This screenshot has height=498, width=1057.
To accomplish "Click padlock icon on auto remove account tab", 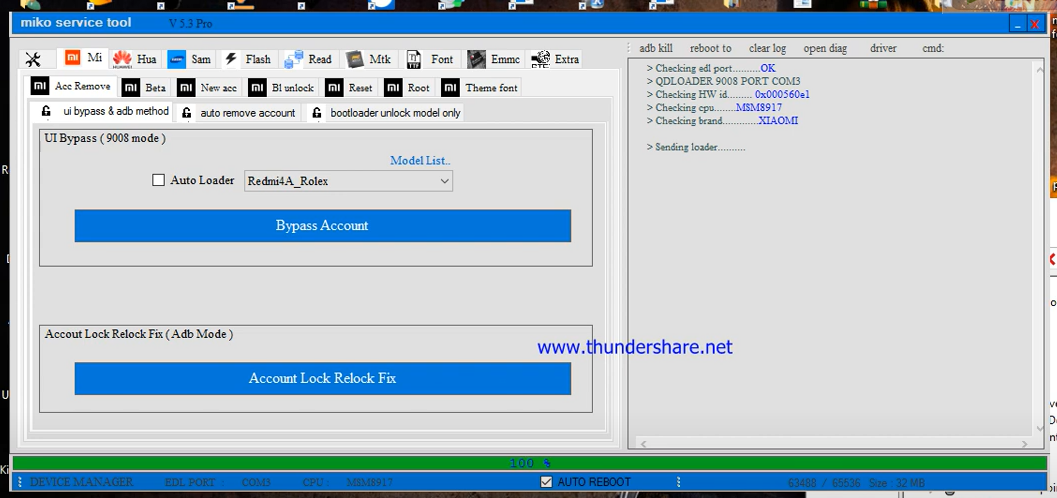I will coord(187,113).
